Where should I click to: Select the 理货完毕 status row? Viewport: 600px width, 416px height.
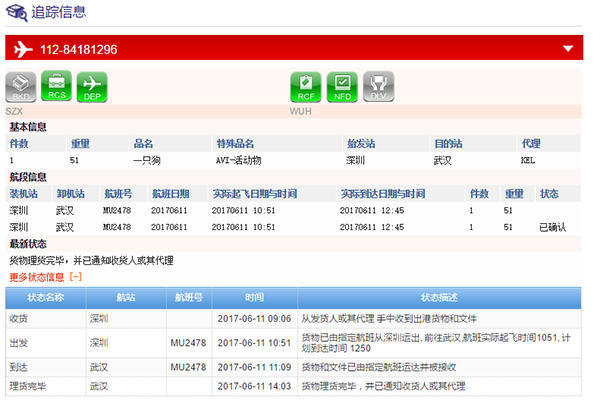293,386
